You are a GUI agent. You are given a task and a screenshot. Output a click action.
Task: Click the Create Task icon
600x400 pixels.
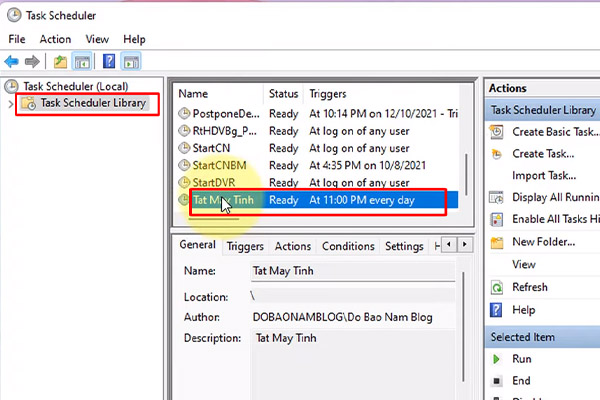pyautogui.click(x=496, y=154)
